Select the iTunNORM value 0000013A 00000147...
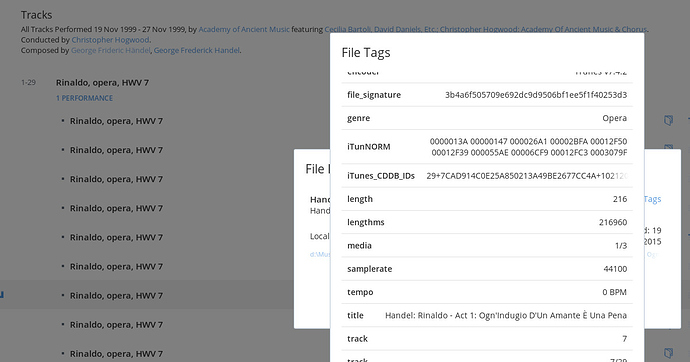Screen dimensions: 690x362 pyautogui.click(x=529, y=147)
